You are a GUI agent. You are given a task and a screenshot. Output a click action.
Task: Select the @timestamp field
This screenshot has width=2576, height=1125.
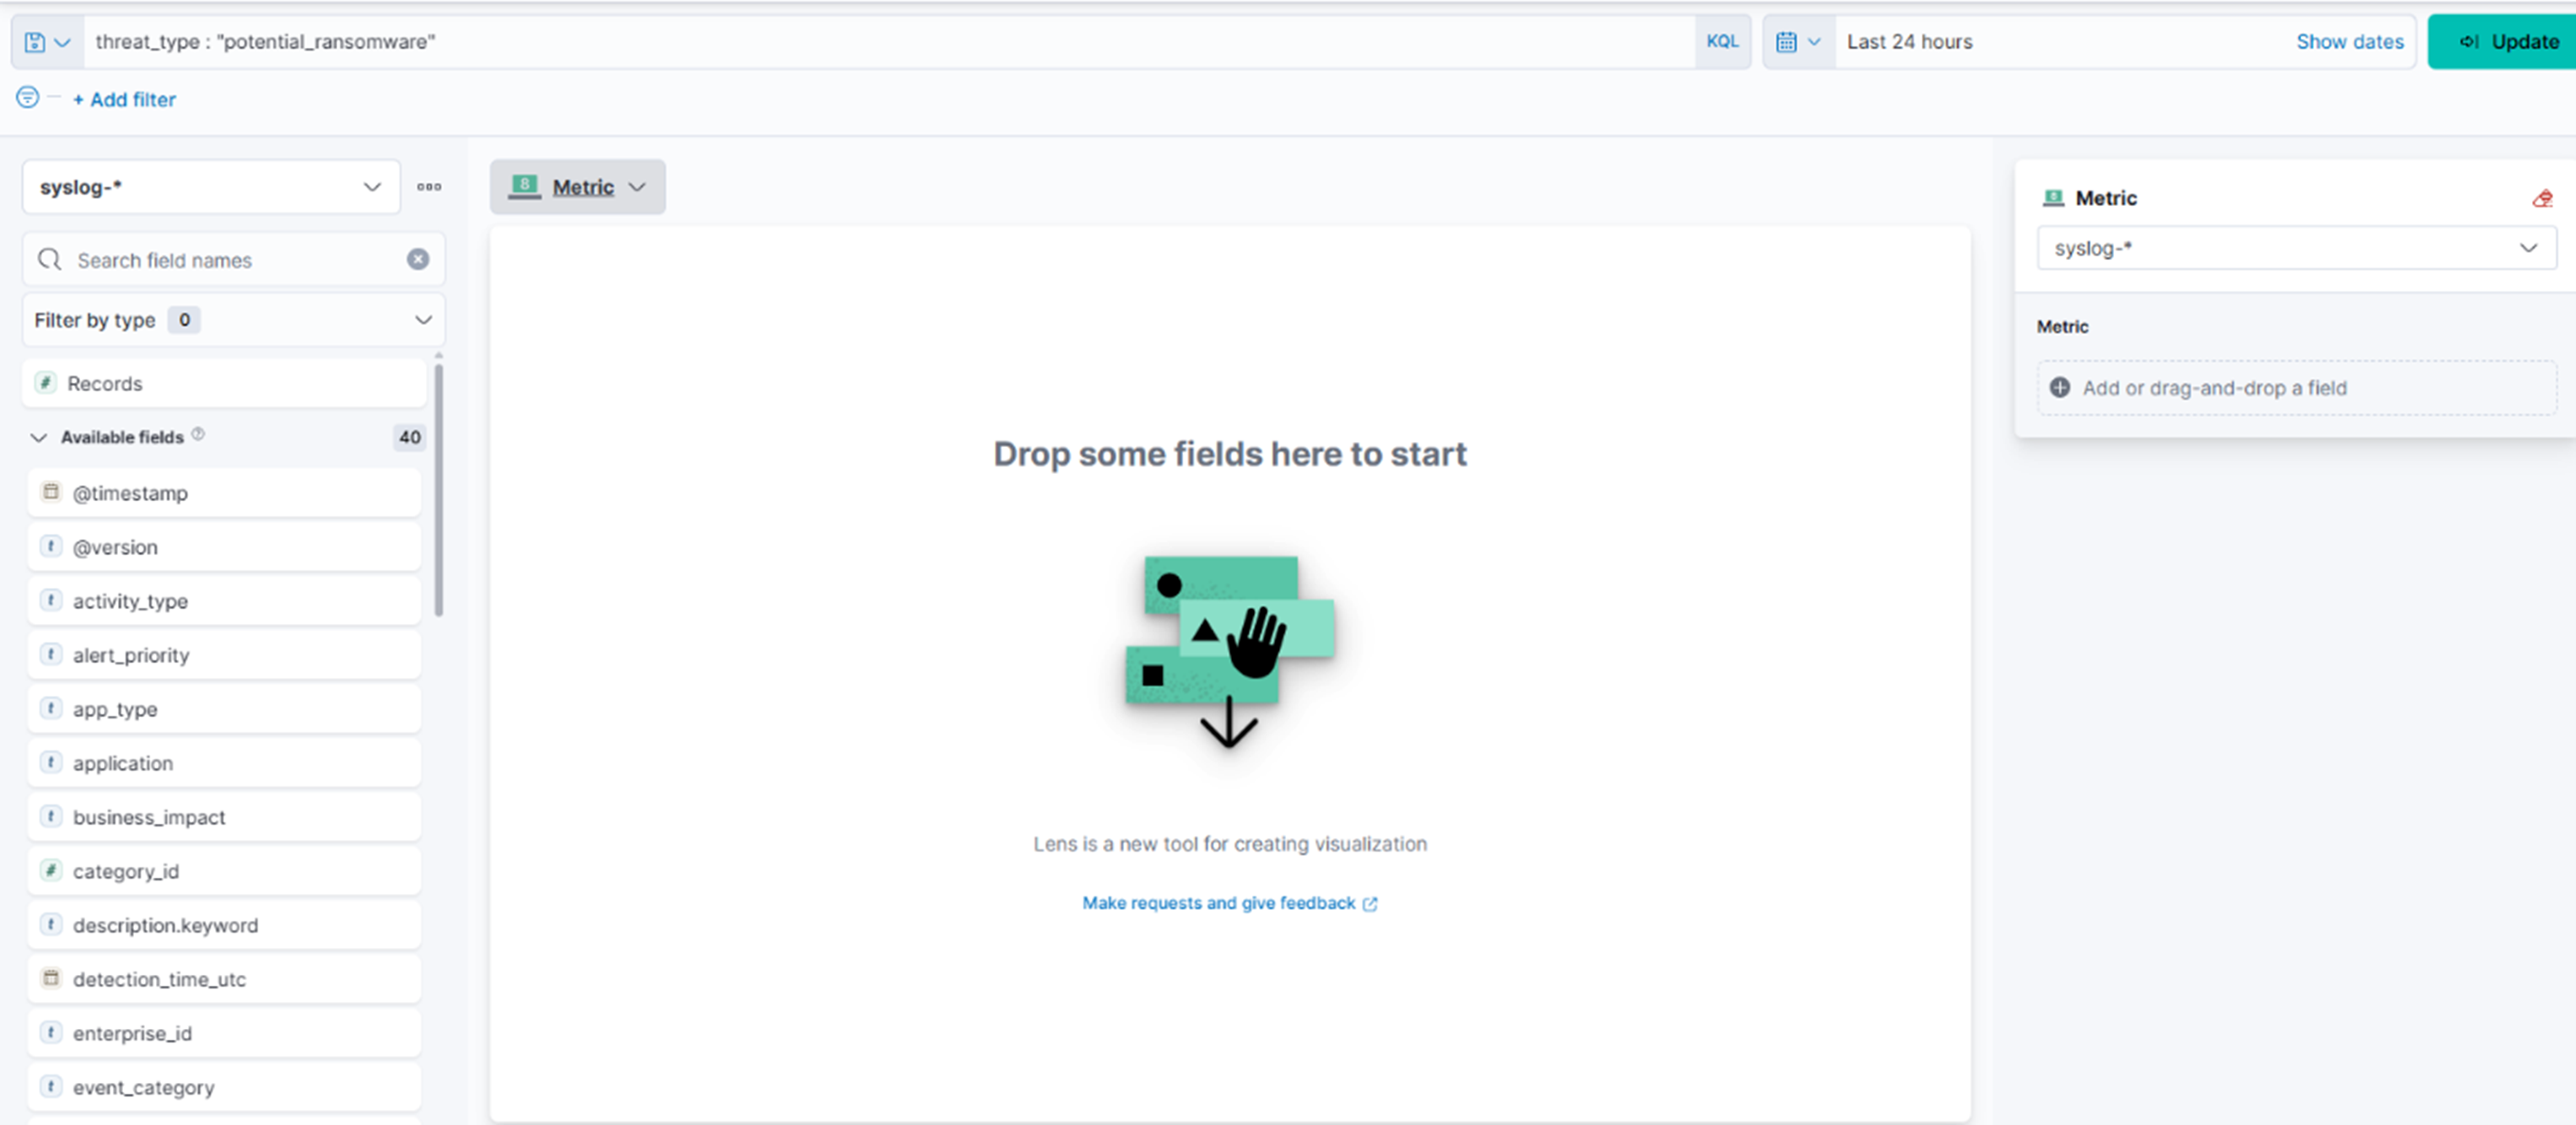[x=224, y=493]
